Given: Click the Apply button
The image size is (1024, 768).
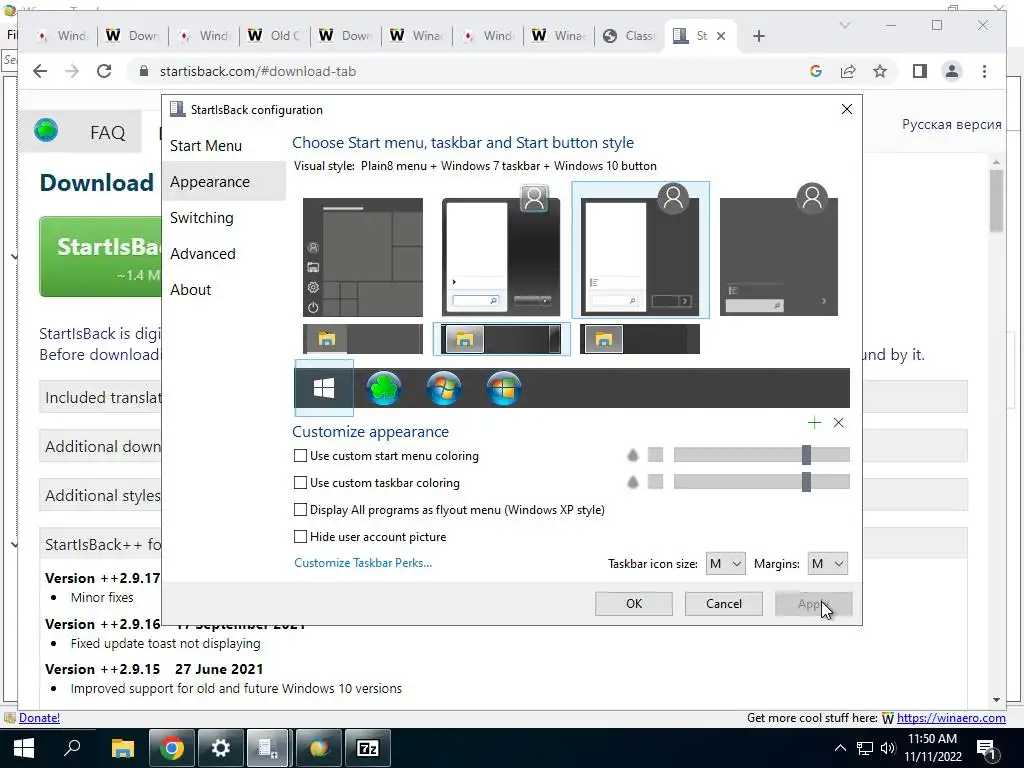Looking at the screenshot, I should [814, 603].
